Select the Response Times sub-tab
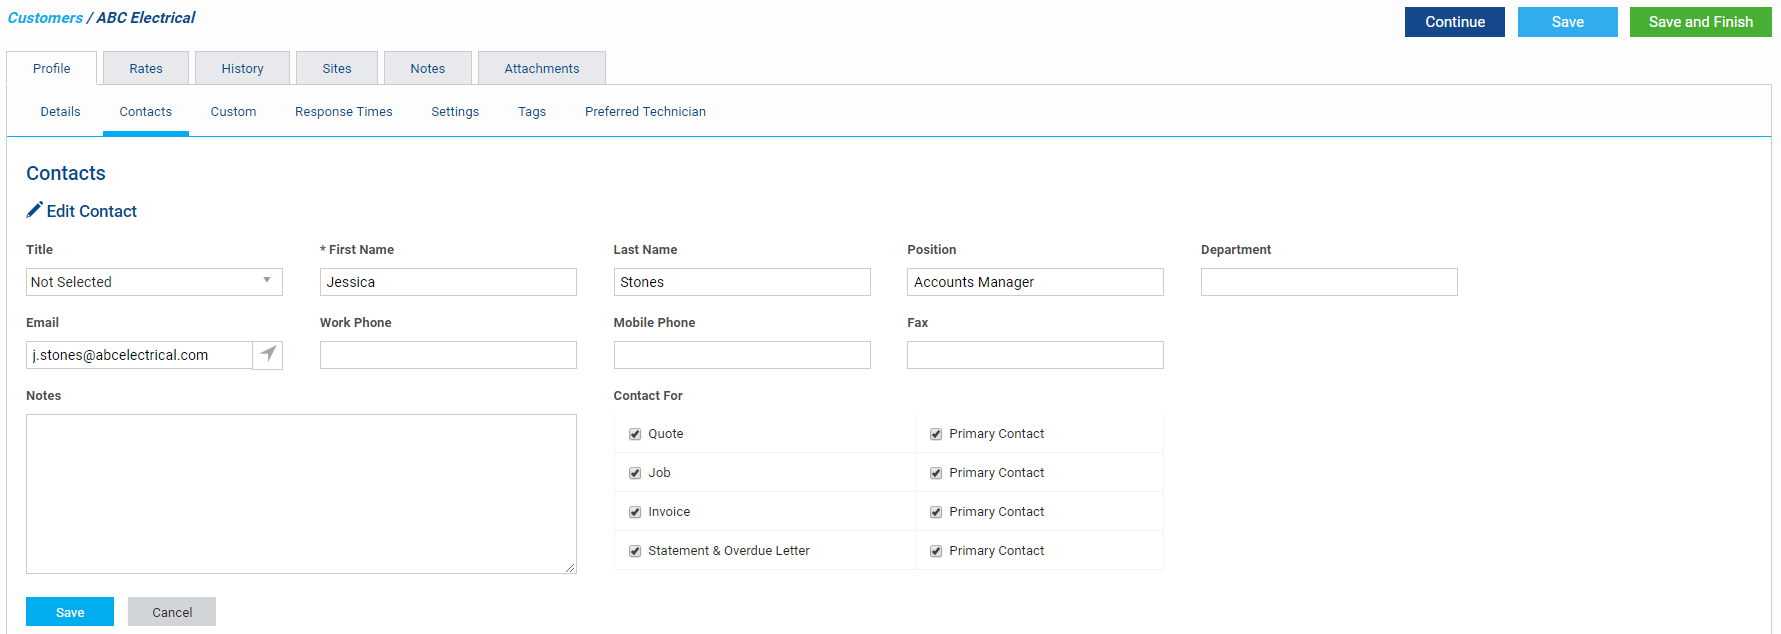1781x634 pixels. pyautogui.click(x=343, y=112)
